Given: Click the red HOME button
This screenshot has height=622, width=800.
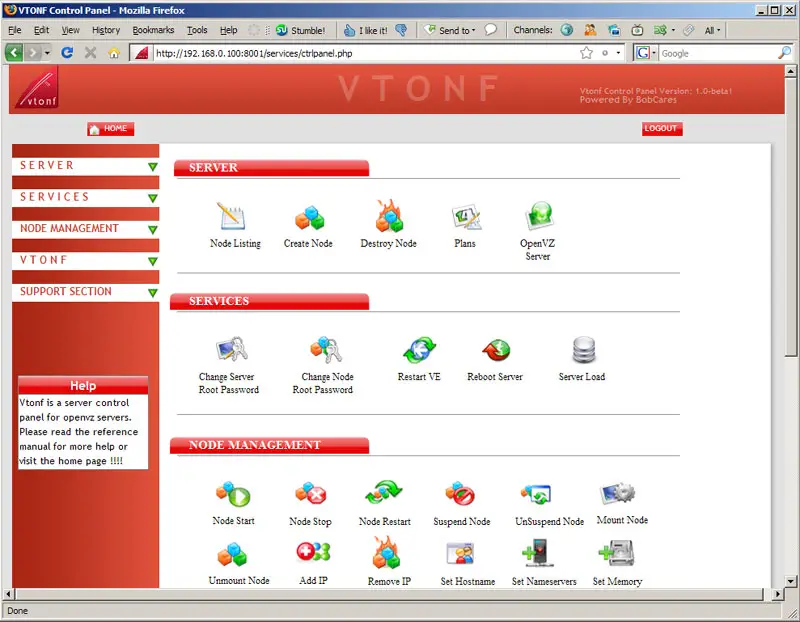Looking at the screenshot, I should tap(110, 129).
